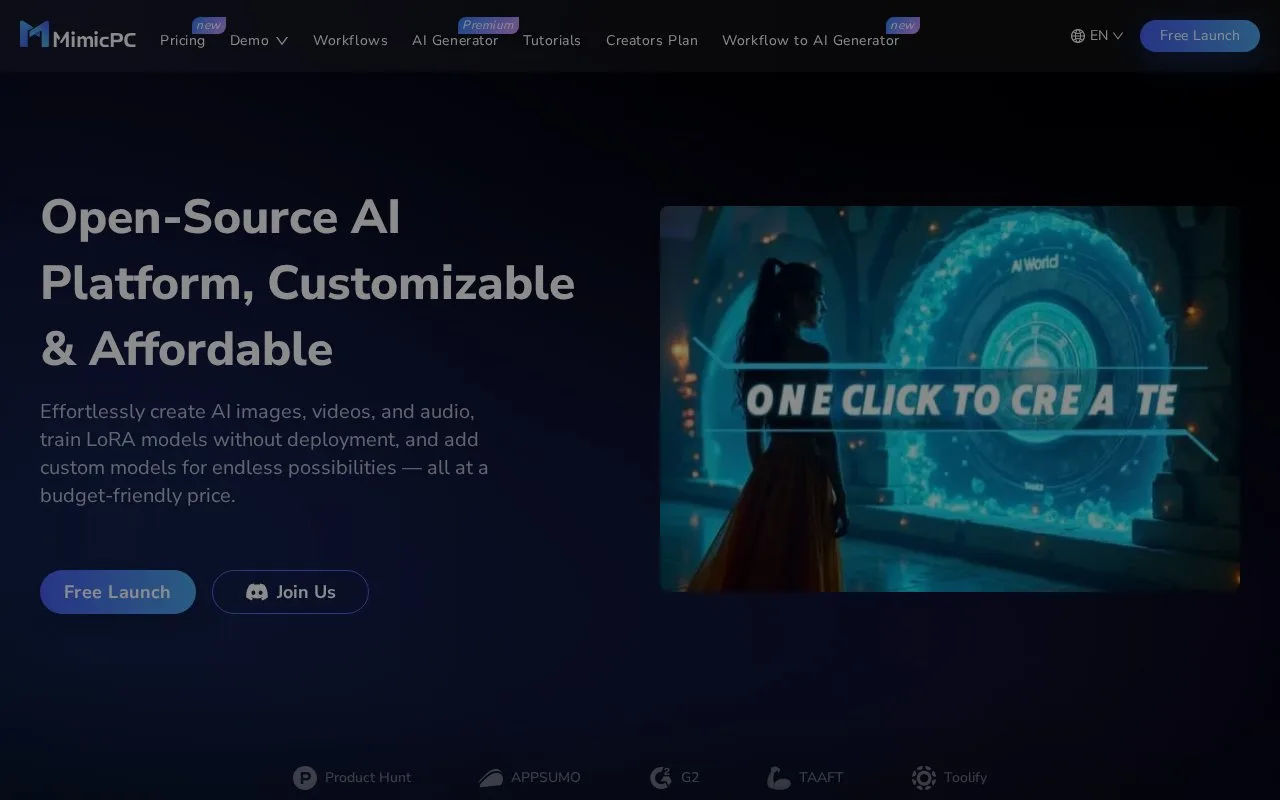Open the Tutorials page
Image resolution: width=1280 pixels, height=800 pixels.
[x=552, y=40]
